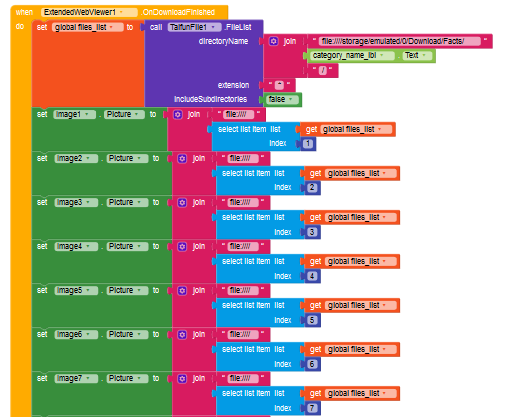512x417 pixels.
Task: Click the gear icon on the Image6 join block
Action: click(182, 335)
